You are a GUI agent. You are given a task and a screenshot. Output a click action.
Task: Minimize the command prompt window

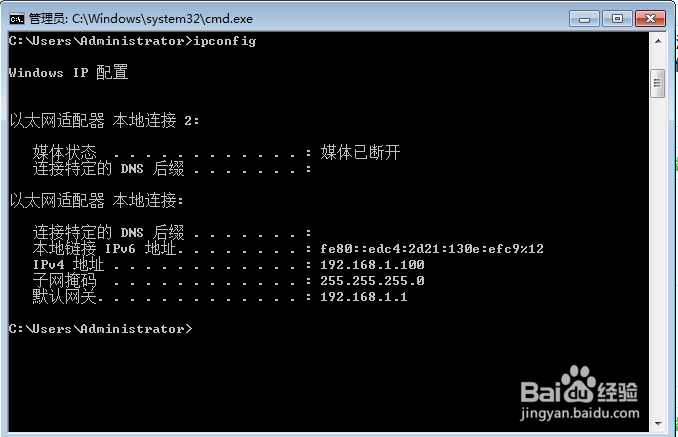(584, 19)
